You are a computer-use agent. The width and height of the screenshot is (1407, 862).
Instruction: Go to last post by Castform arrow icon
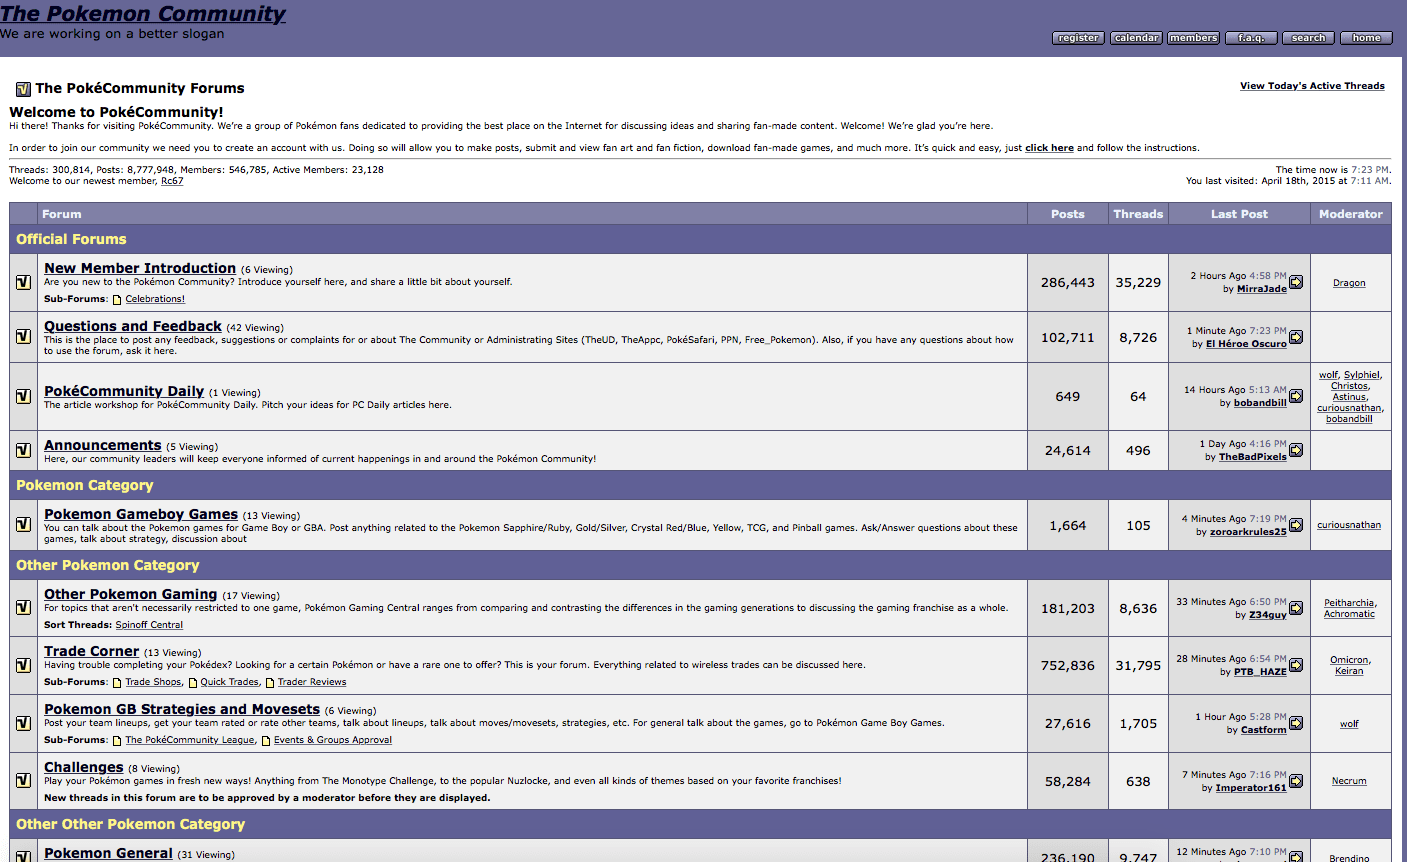(x=1296, y=723)
